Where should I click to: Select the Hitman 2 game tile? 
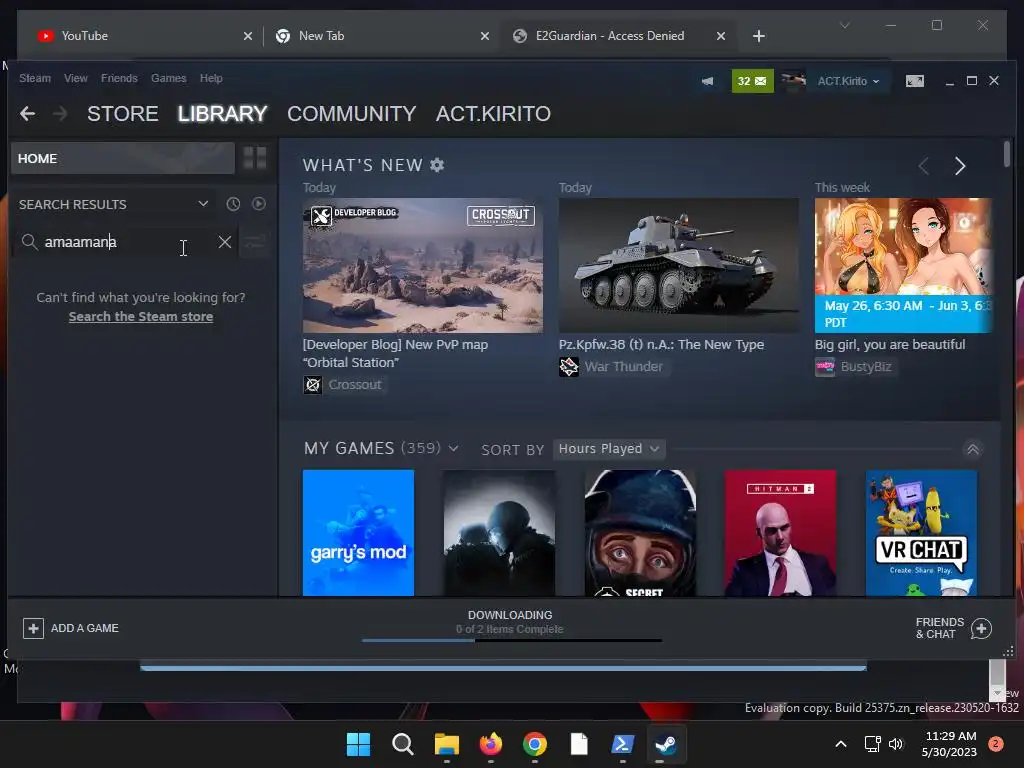[x=780, y=533]
